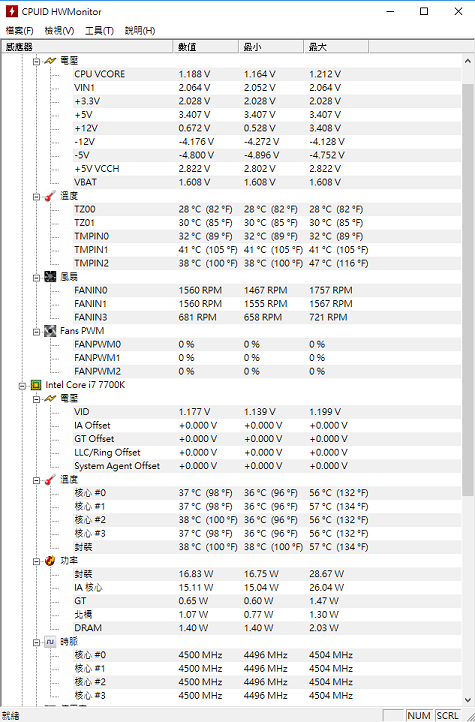Click the CPU power flame icon

point(50,561)
